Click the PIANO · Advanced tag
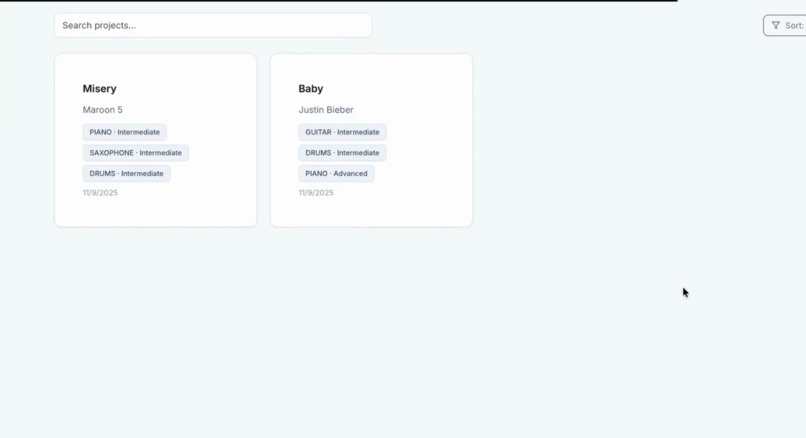 pyautogui.click(x=336, y=173)
